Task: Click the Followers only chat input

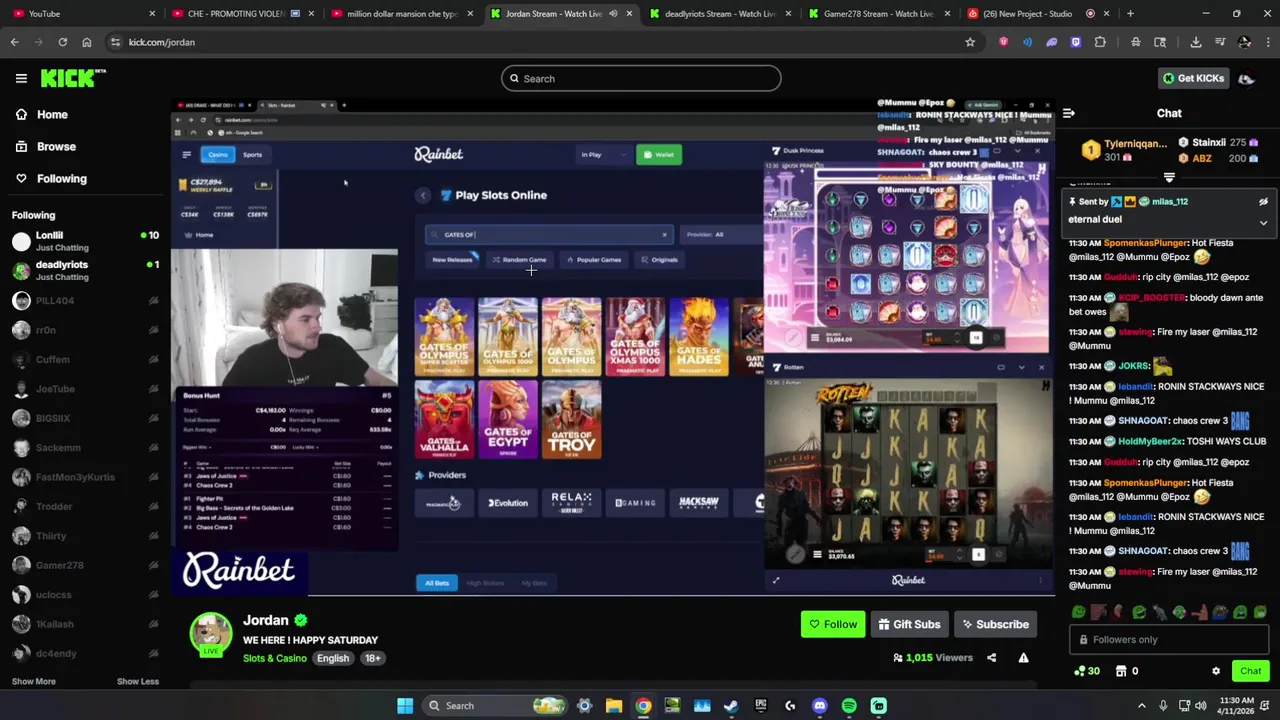Action: pyautogui.click(x=1169, y=639)
